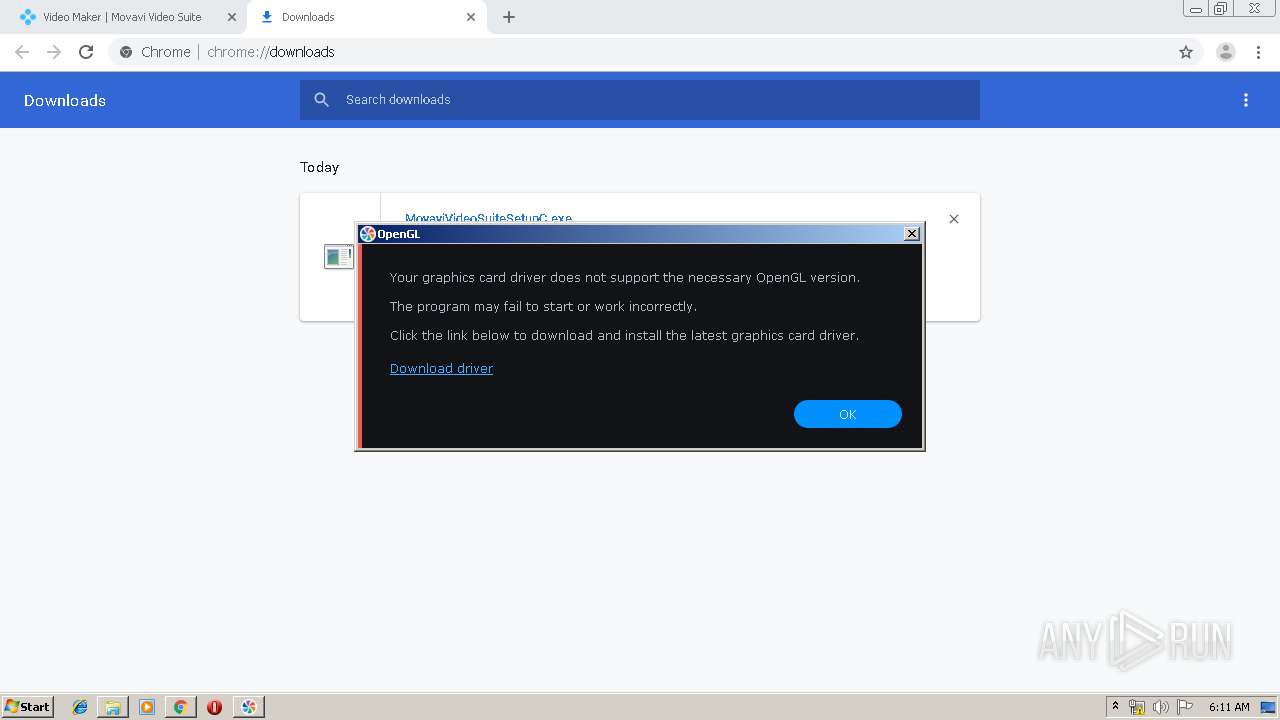Close the Downloads tab
Viewport: 1280px width, 720px height.
tap(471, 17)
